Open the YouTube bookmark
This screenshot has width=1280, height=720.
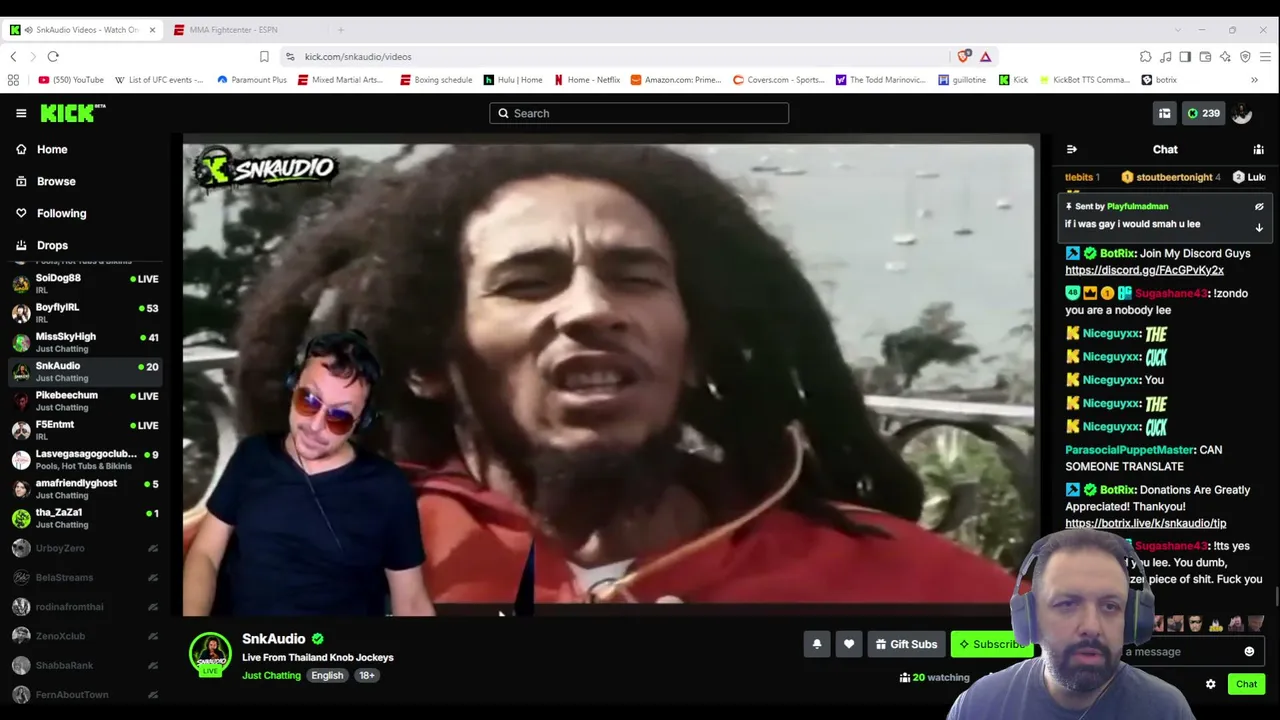tap(71, 80)
